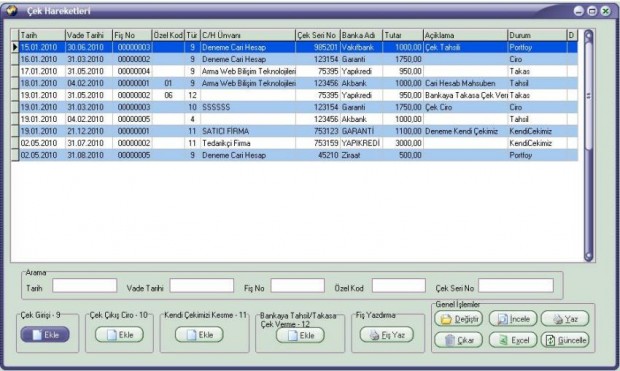Maximize the Çek Hareketleri window

click(592, 11)
